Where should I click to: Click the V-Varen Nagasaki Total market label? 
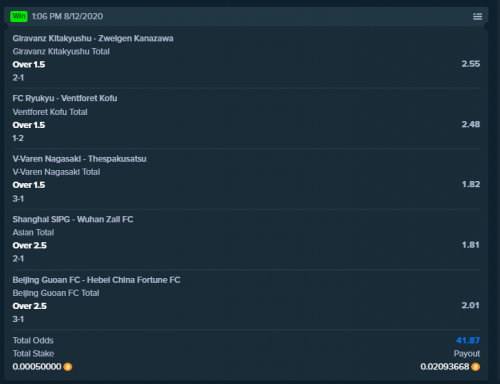[x=56, y=172]
